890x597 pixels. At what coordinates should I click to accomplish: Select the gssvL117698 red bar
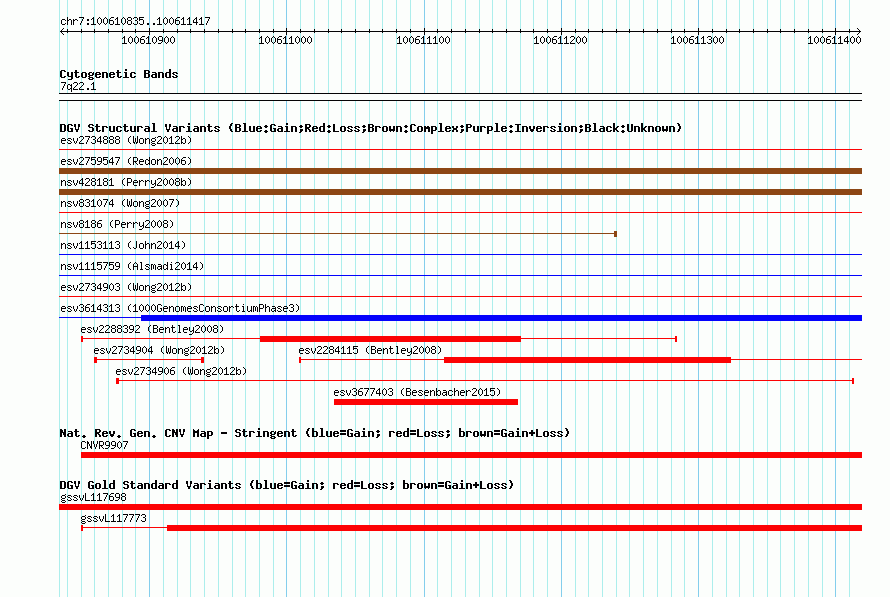pyautogui.click(x=460, y=507)
